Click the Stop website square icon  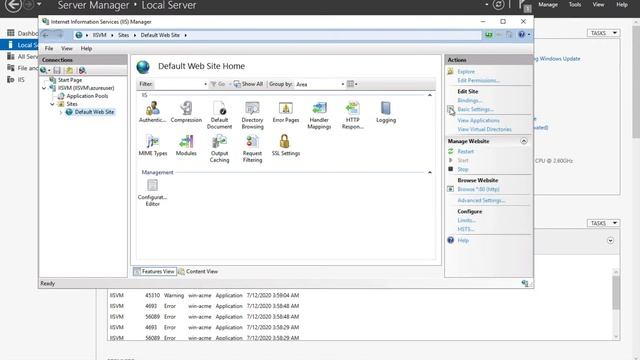pos(451,169)
